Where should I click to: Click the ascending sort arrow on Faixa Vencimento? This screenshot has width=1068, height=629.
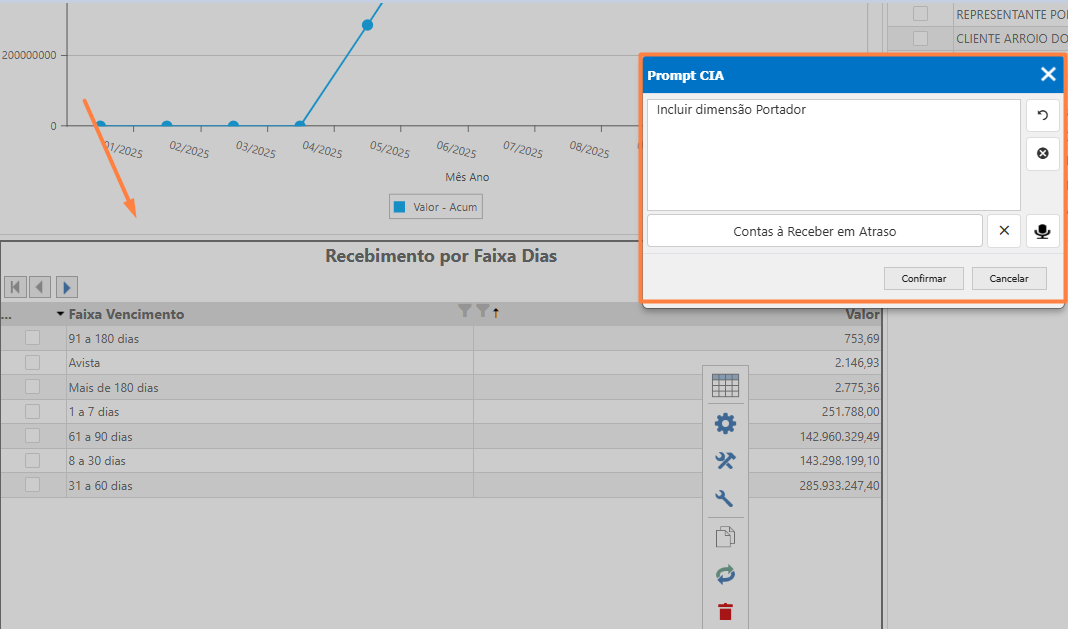click(496, 312)
